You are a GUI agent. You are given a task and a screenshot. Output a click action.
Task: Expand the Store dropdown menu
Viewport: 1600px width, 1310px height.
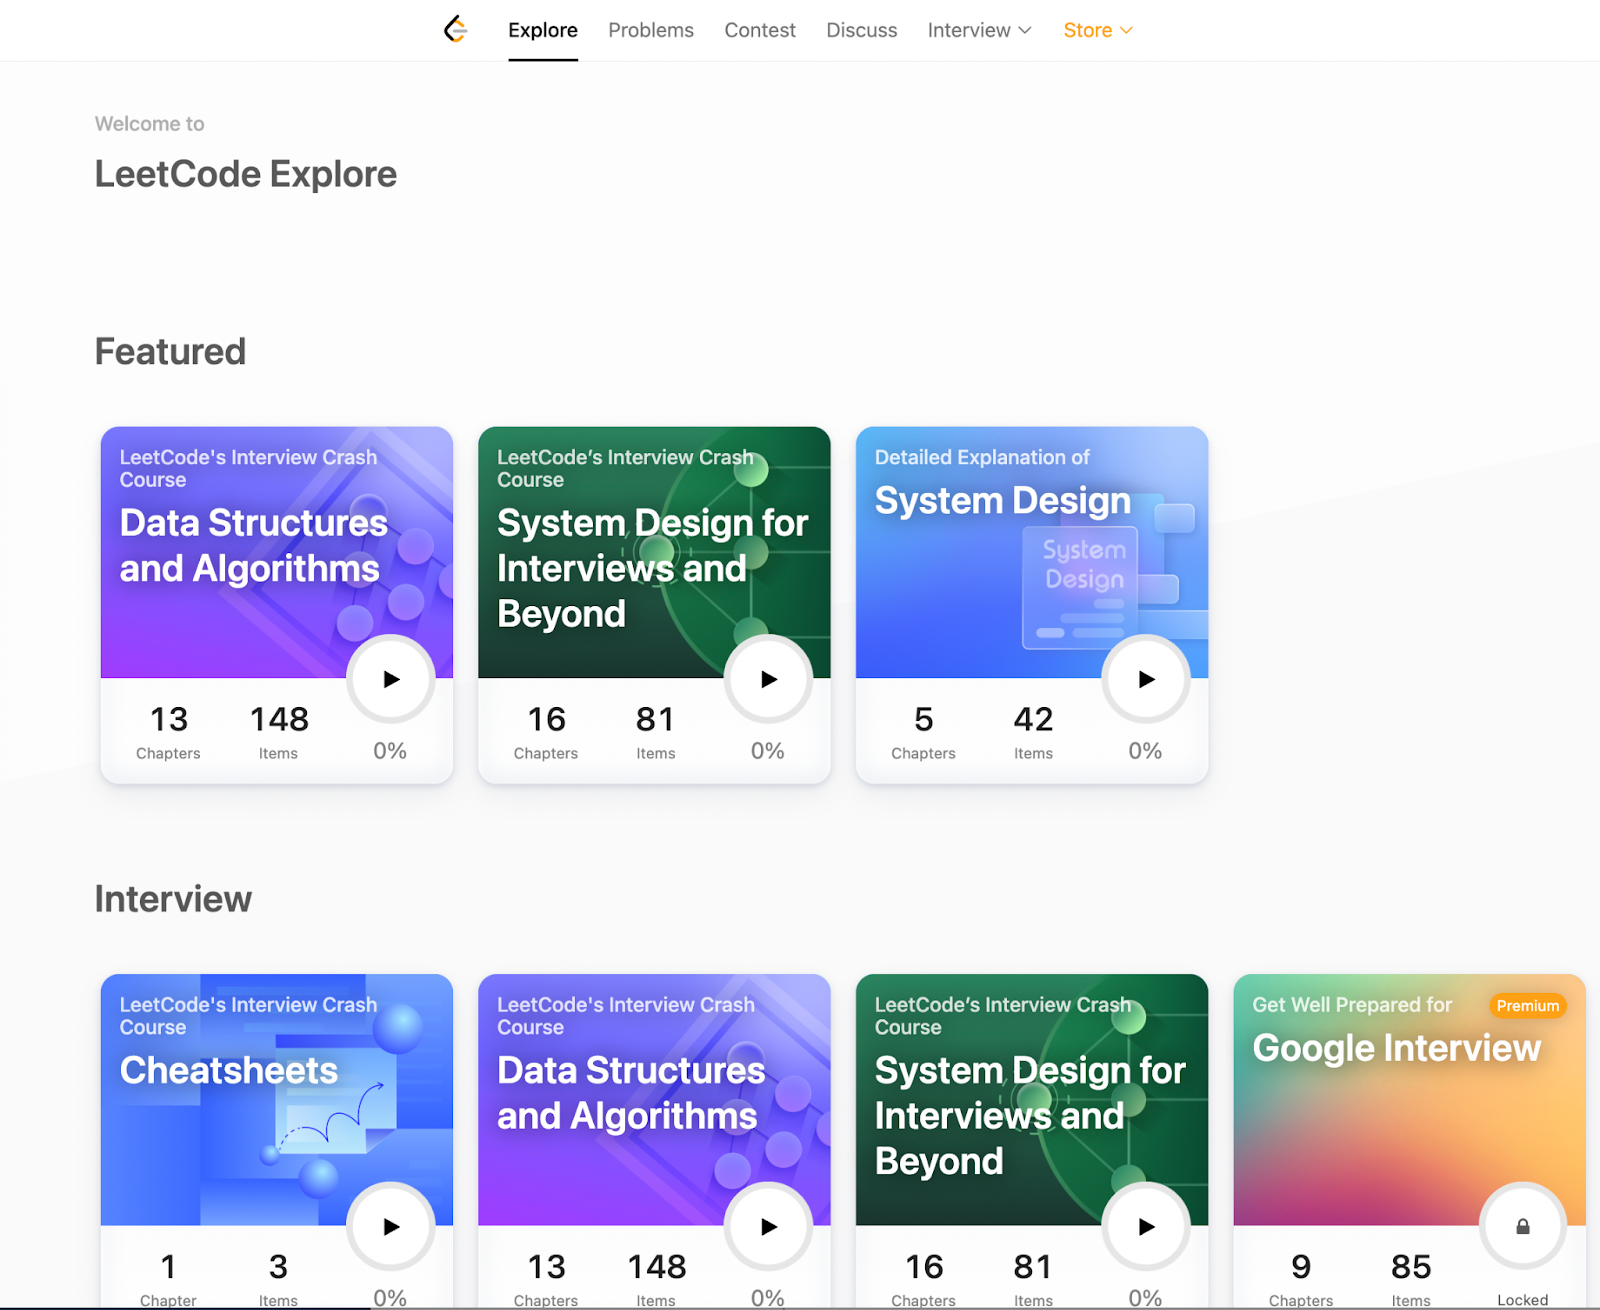point(1098,30)
